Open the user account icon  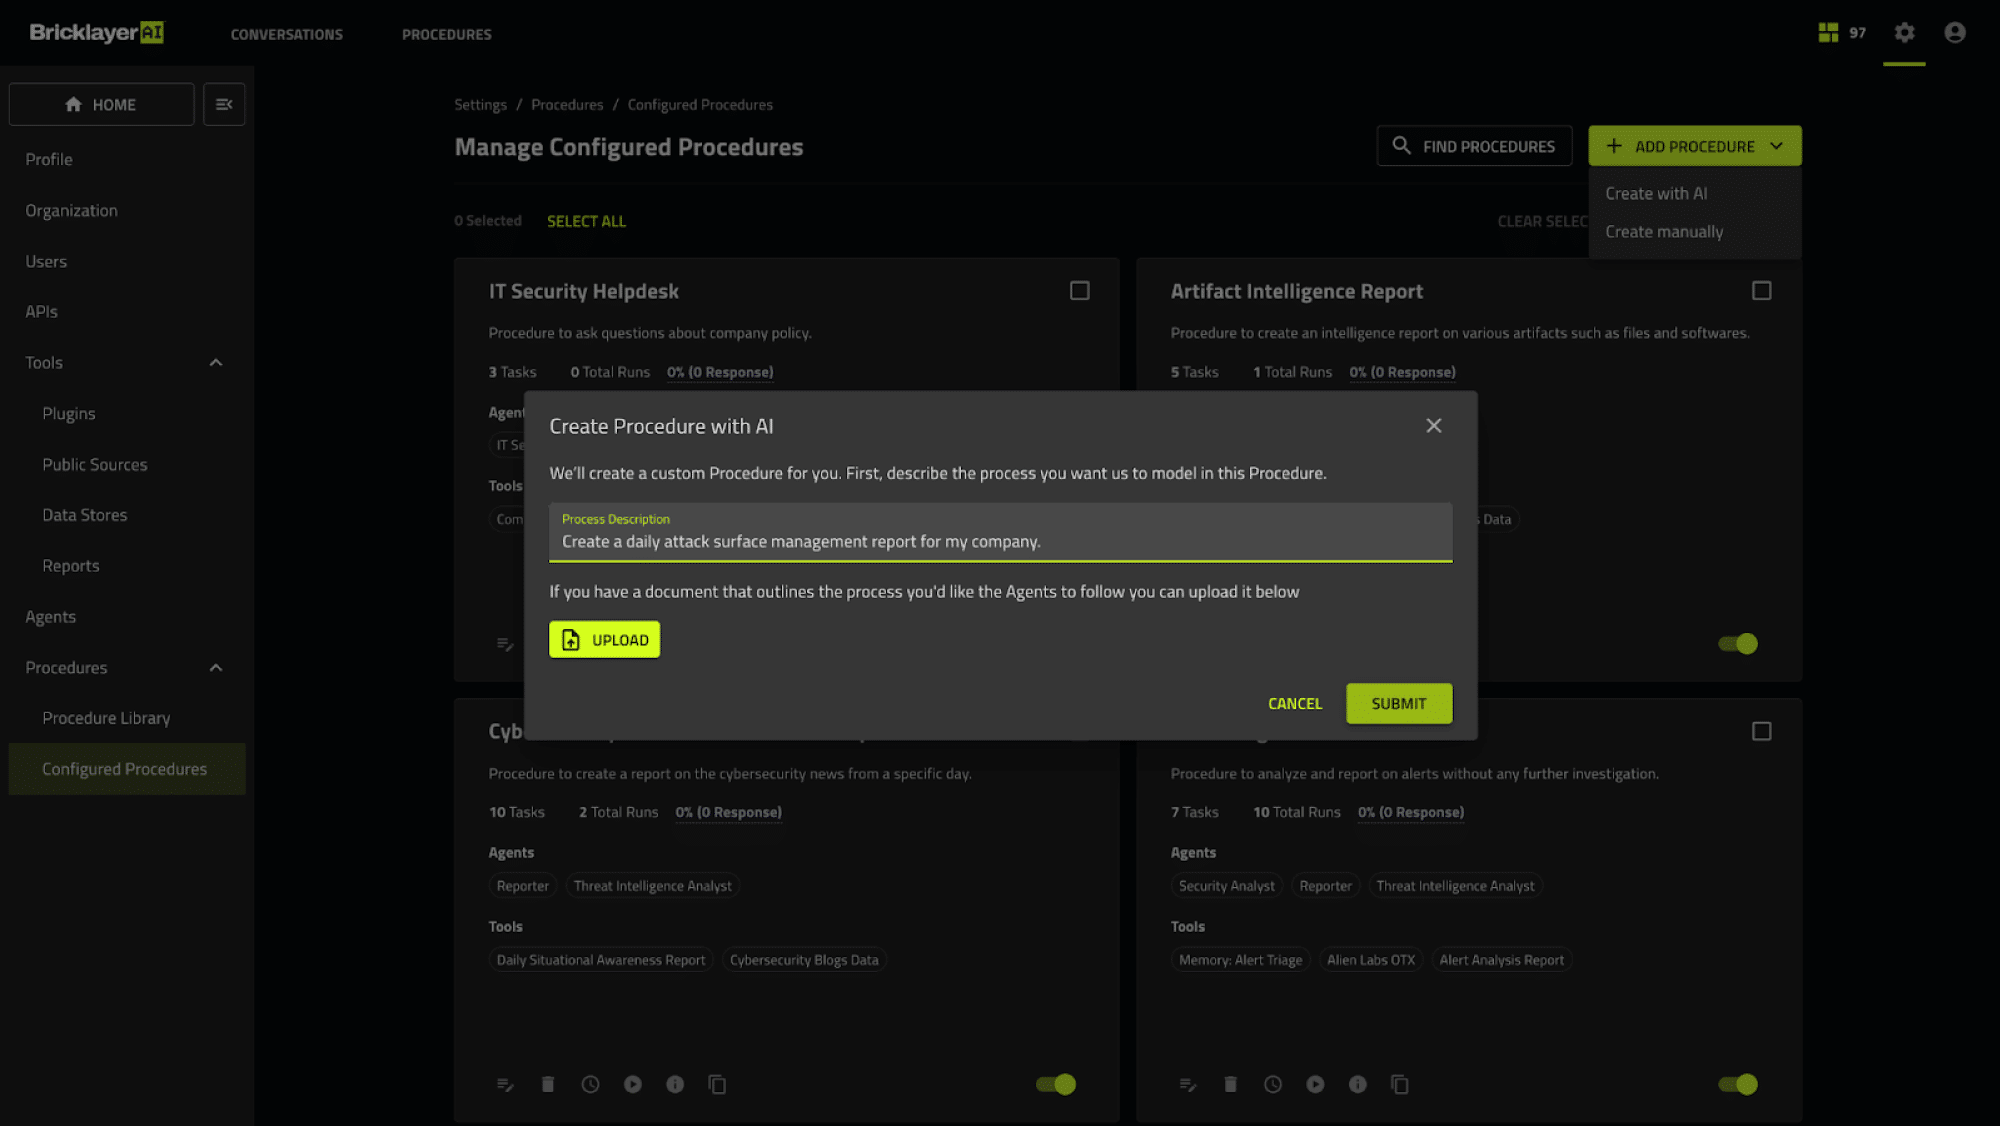click(1955, 33)
